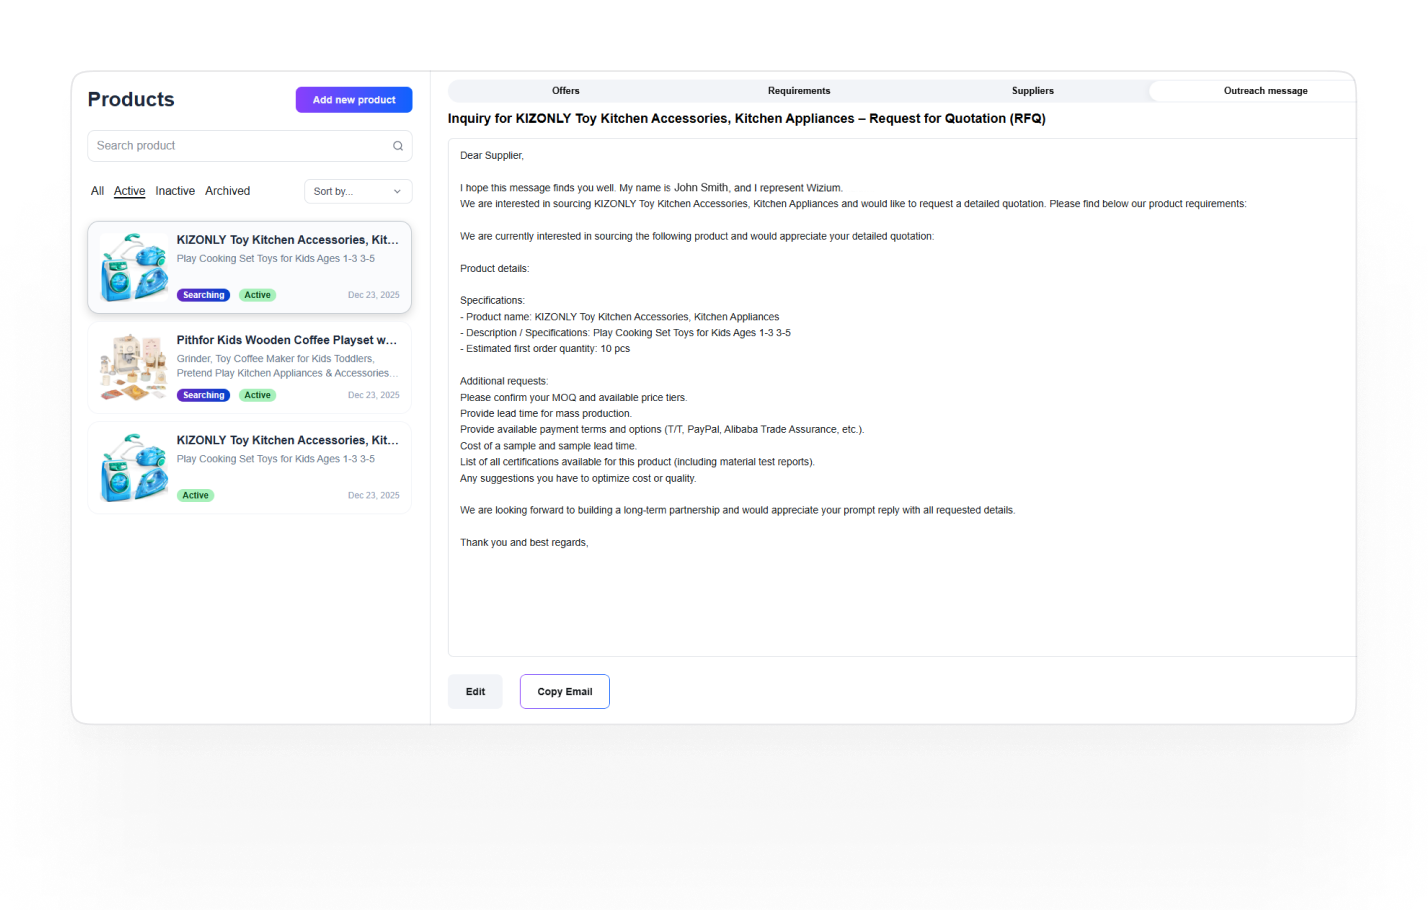Switch to the Offers tab

coord(565,91)
